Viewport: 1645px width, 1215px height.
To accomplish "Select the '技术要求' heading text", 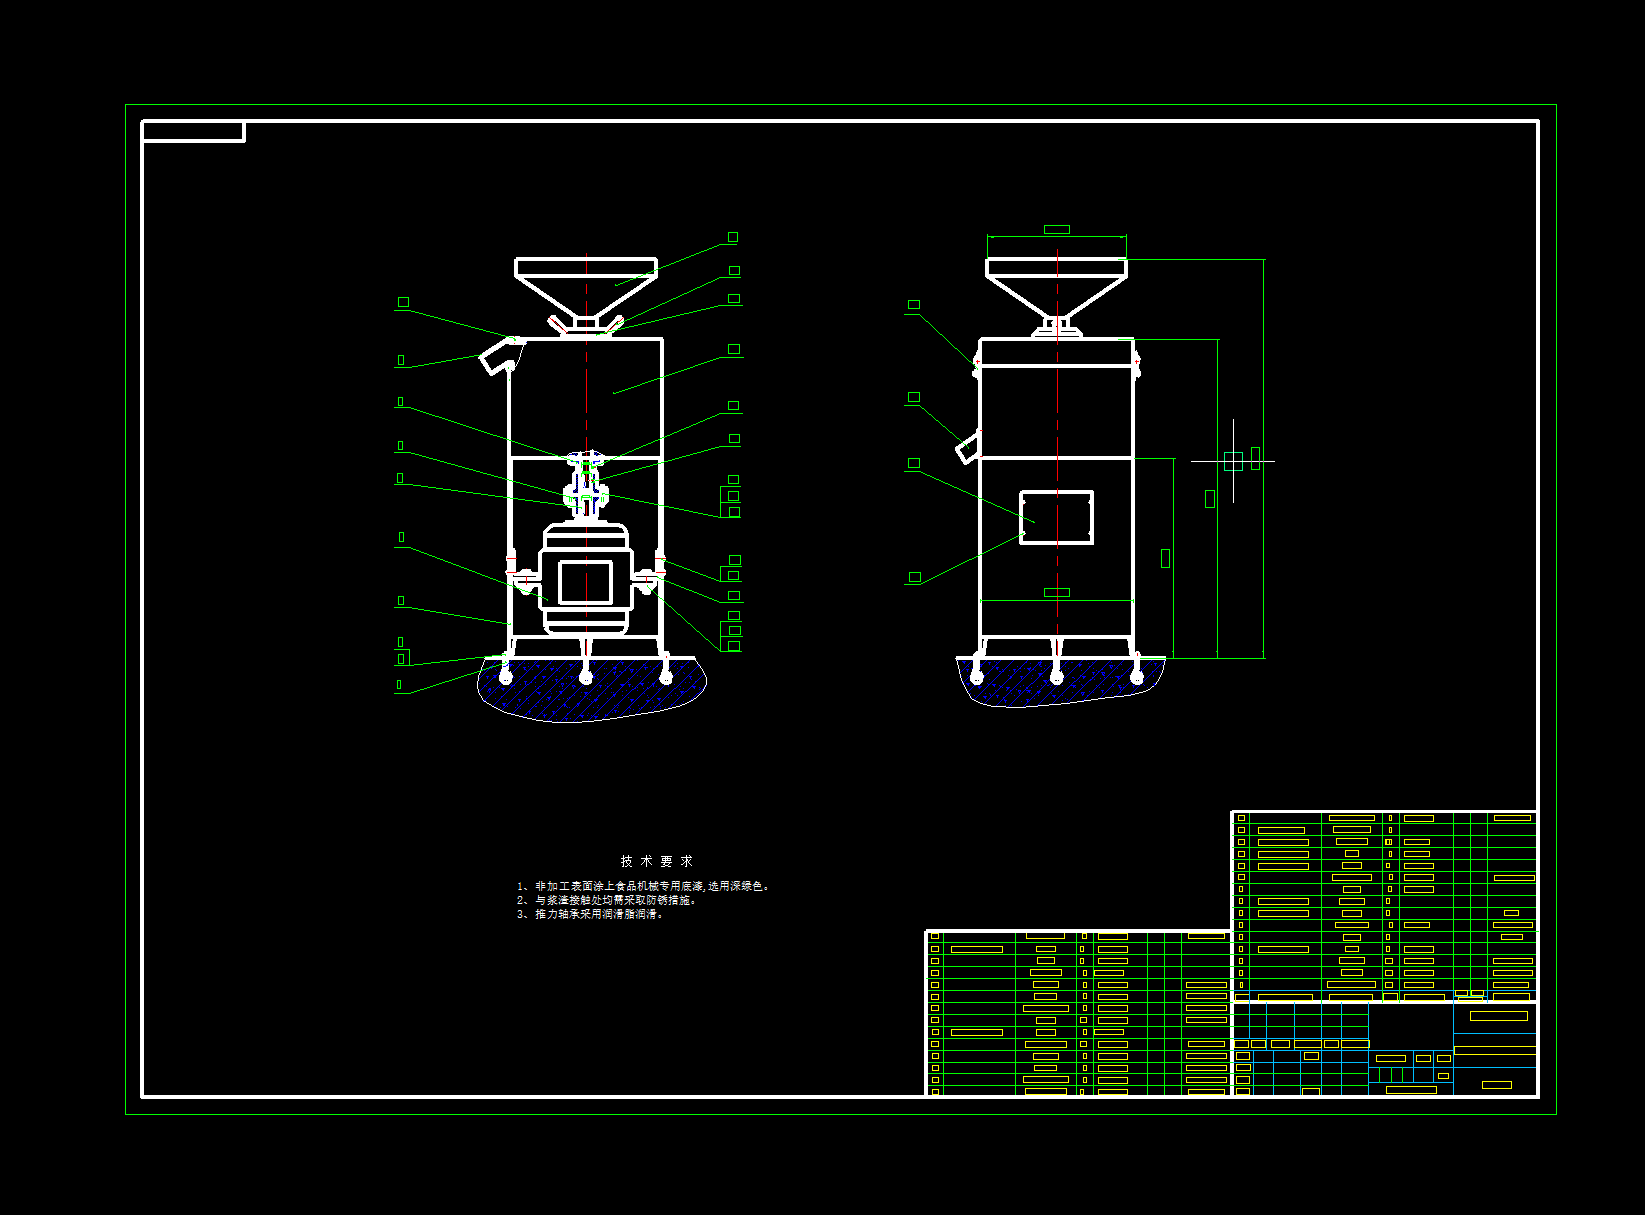I will 656,861.
